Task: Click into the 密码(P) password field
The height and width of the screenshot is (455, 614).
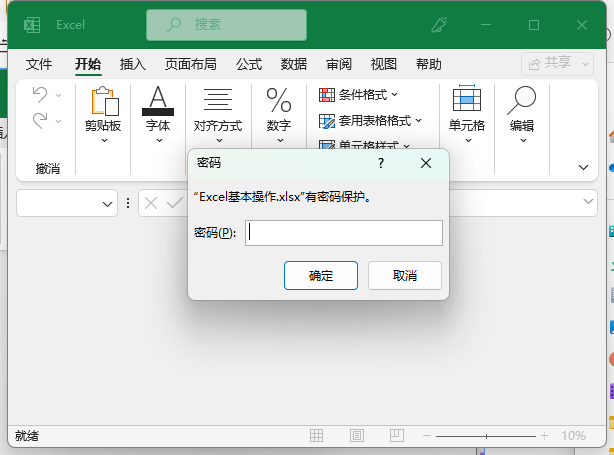Action: (344, 233)
